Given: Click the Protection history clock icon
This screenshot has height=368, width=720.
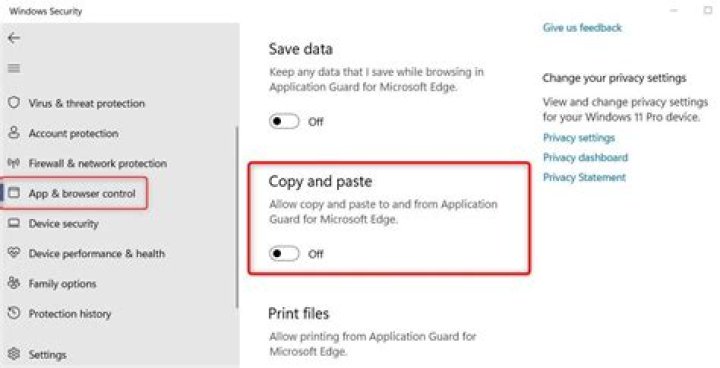Looking at the screenshot, I should coord(14,313).
